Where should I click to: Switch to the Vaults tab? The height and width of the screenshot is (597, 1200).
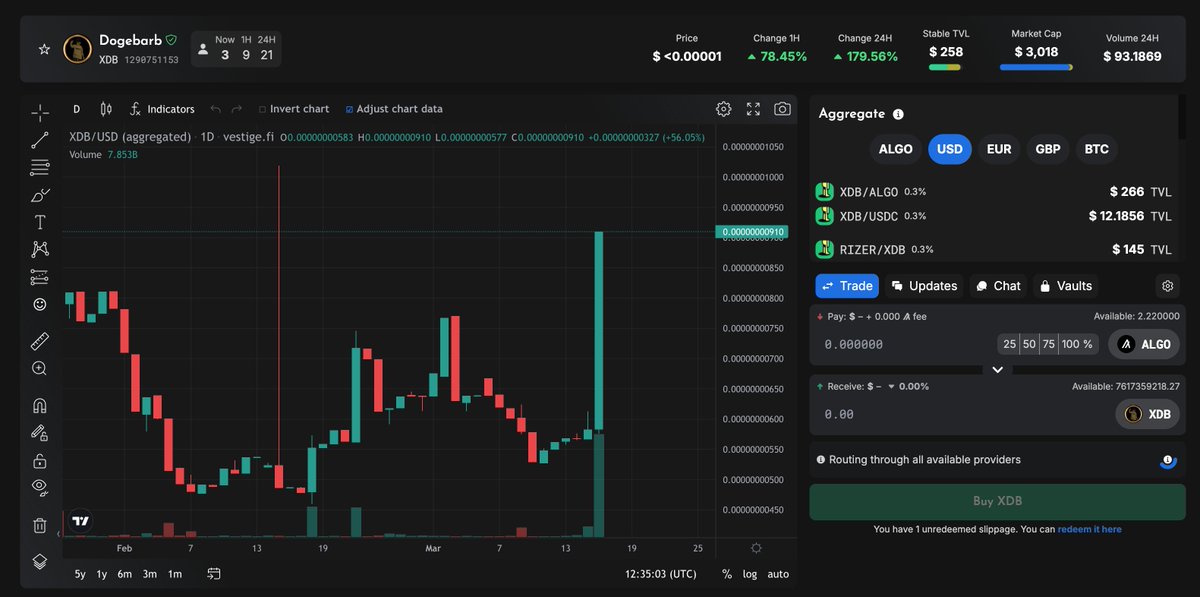tap(1066, 286)
